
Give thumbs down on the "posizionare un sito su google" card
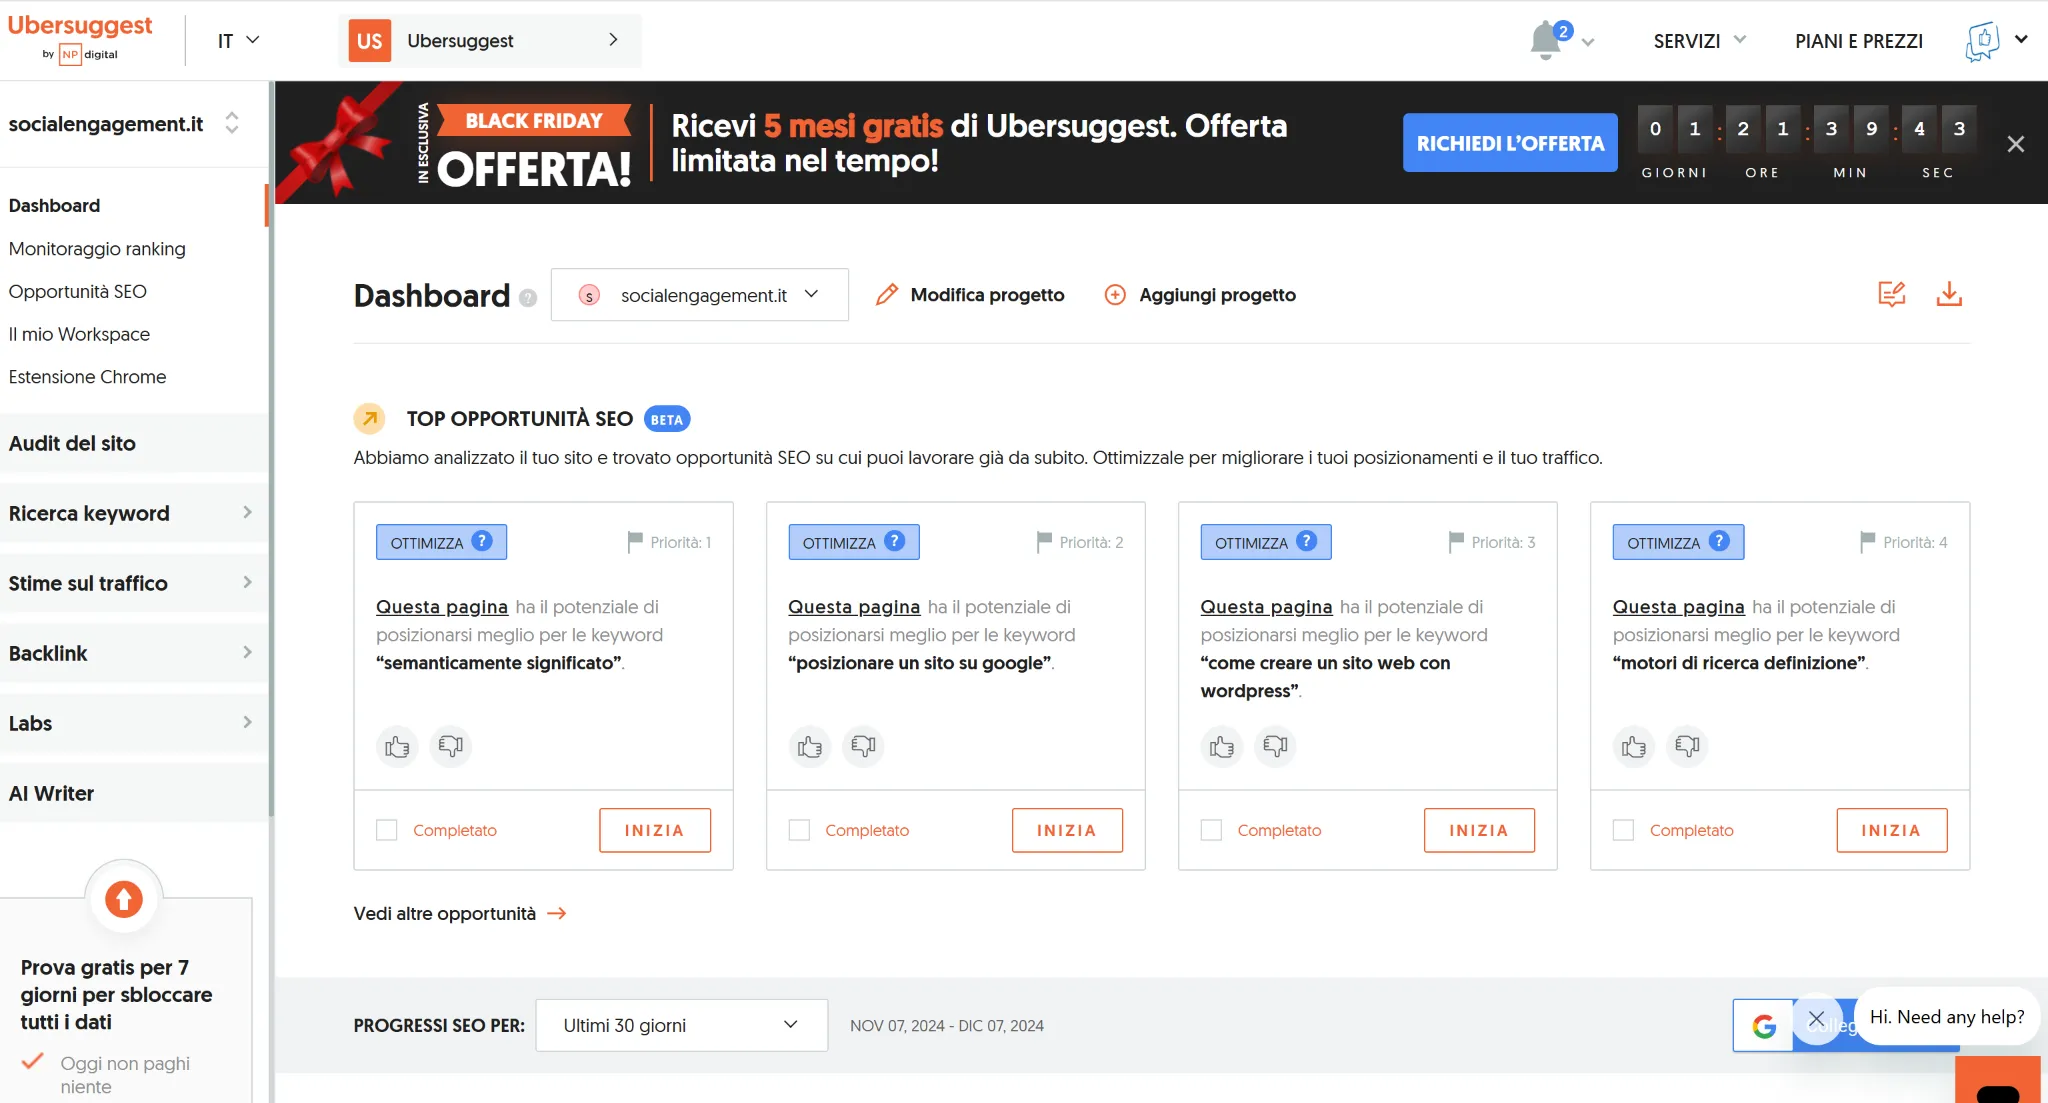863,746
